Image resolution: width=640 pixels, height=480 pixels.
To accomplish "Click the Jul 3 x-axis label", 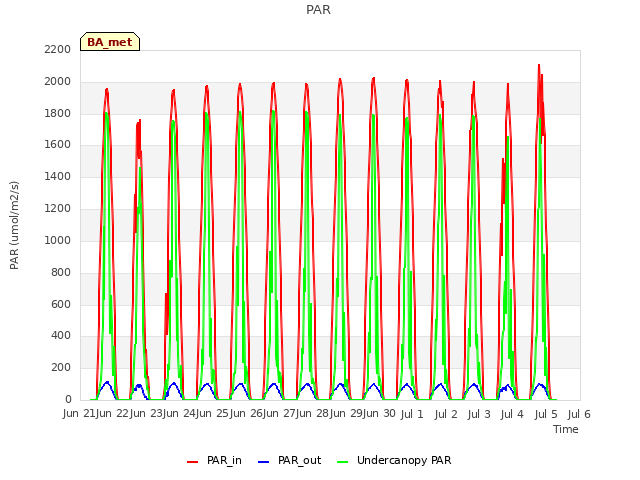I will point(479,414).
